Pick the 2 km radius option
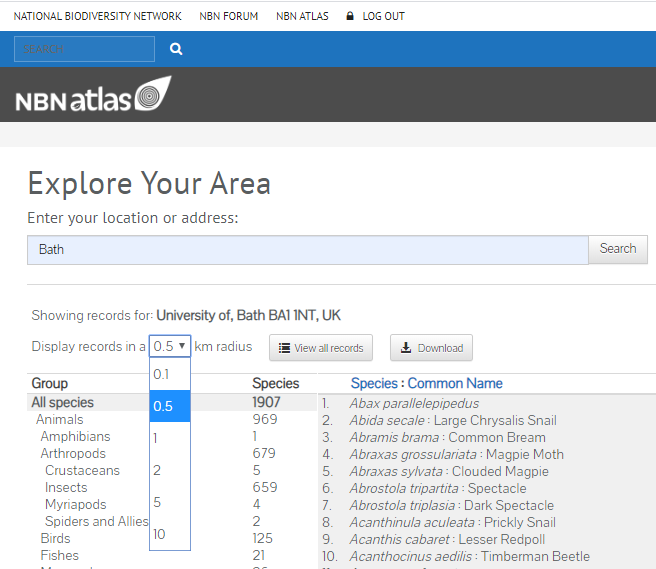Screen dimensions: 656x569 170,470
